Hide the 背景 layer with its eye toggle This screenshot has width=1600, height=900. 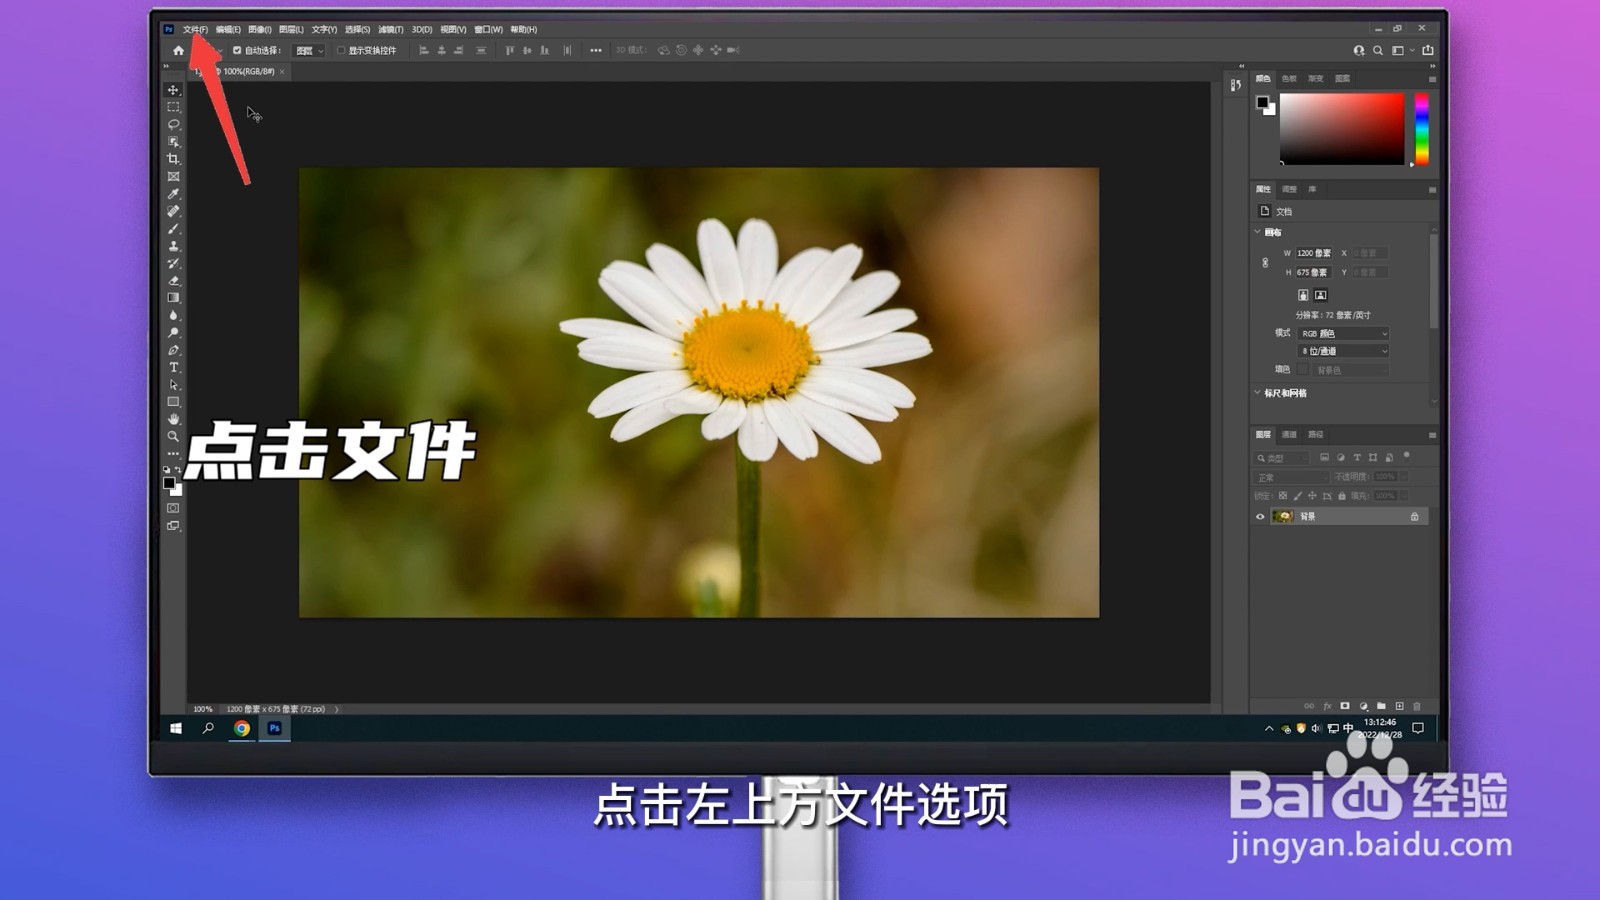tap(1259, 516)
